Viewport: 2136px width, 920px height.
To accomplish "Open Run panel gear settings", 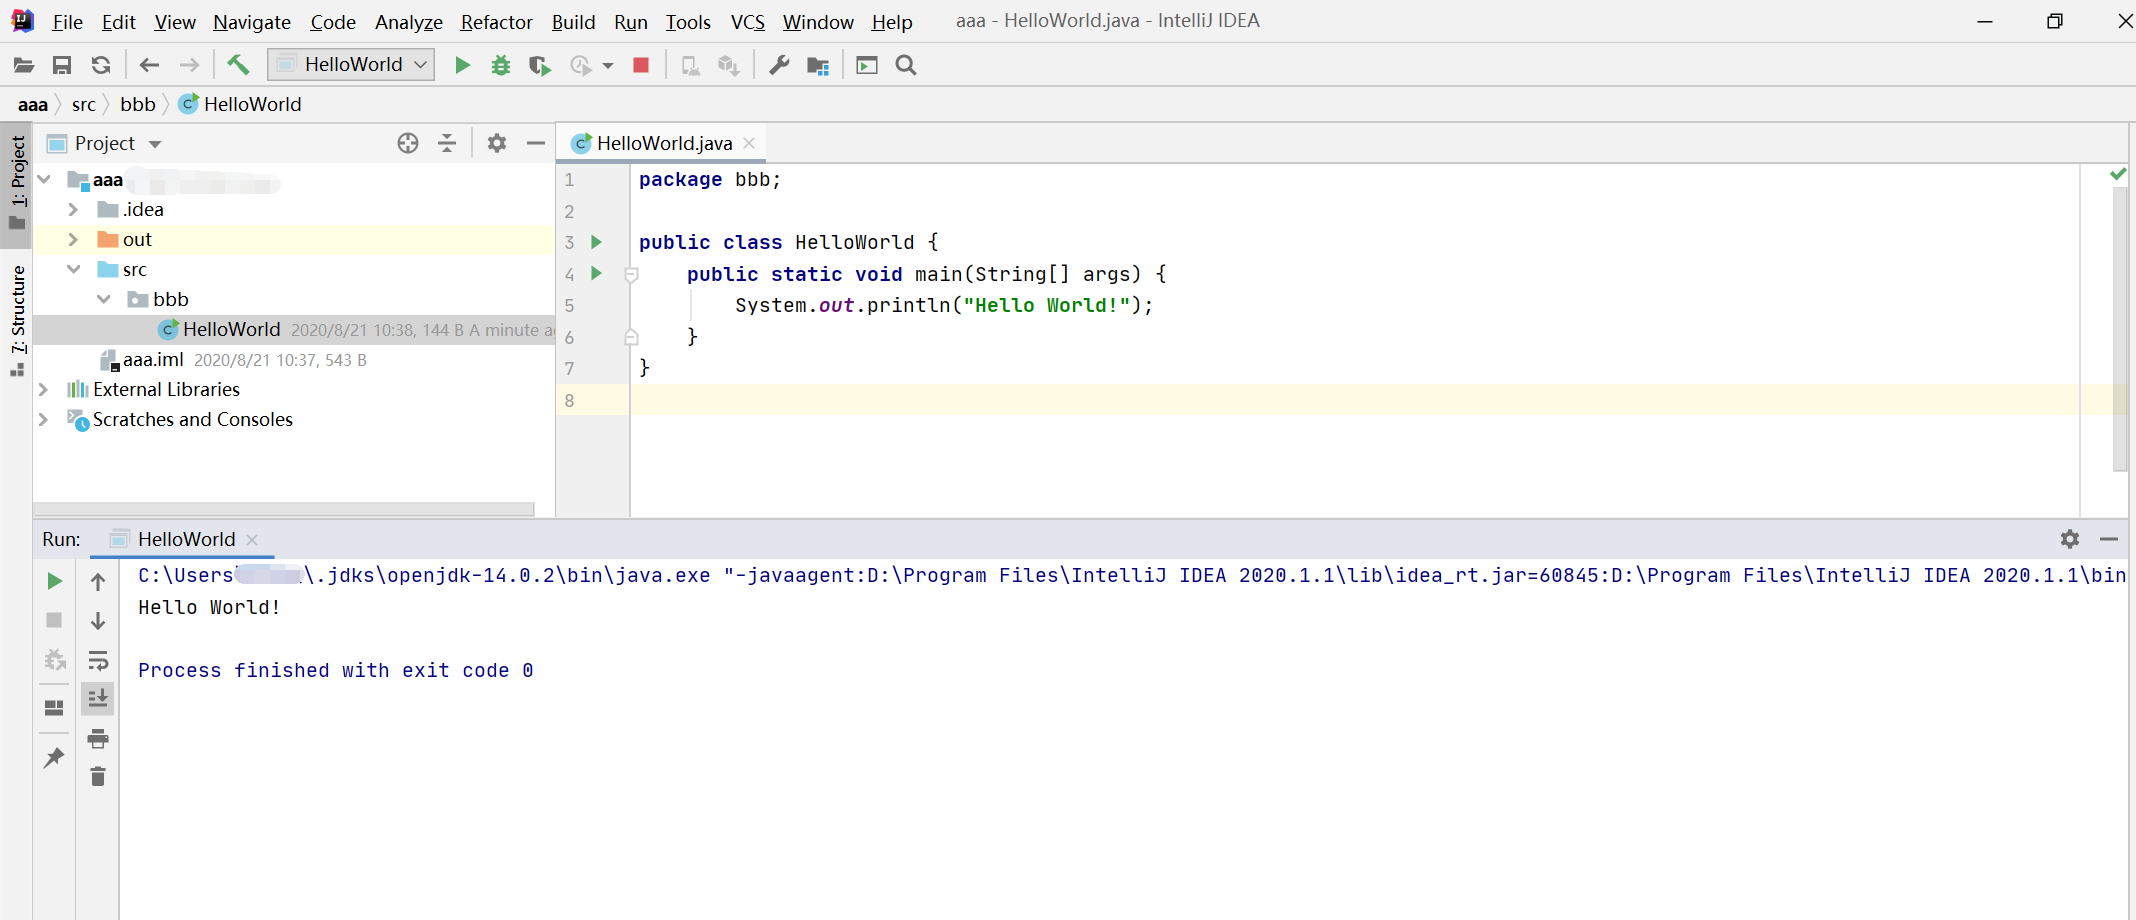I will click(x=2070, y=539).
